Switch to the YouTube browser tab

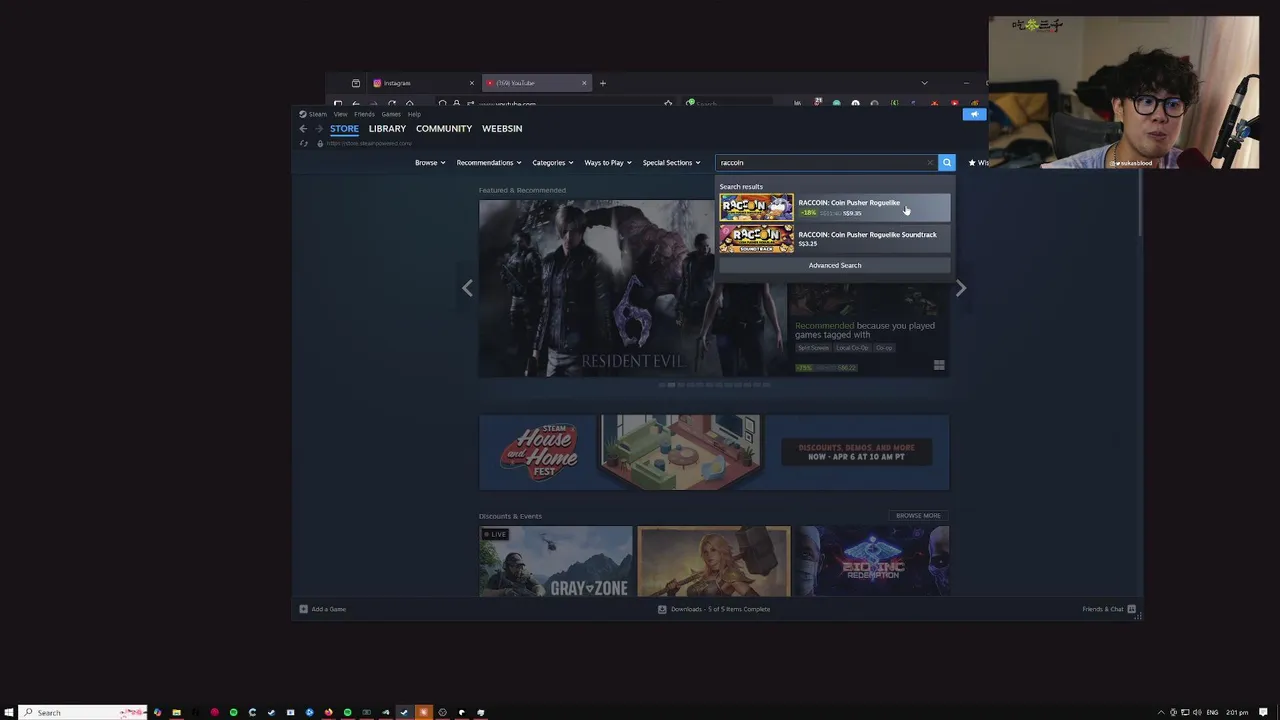click(x=537, y=83)
